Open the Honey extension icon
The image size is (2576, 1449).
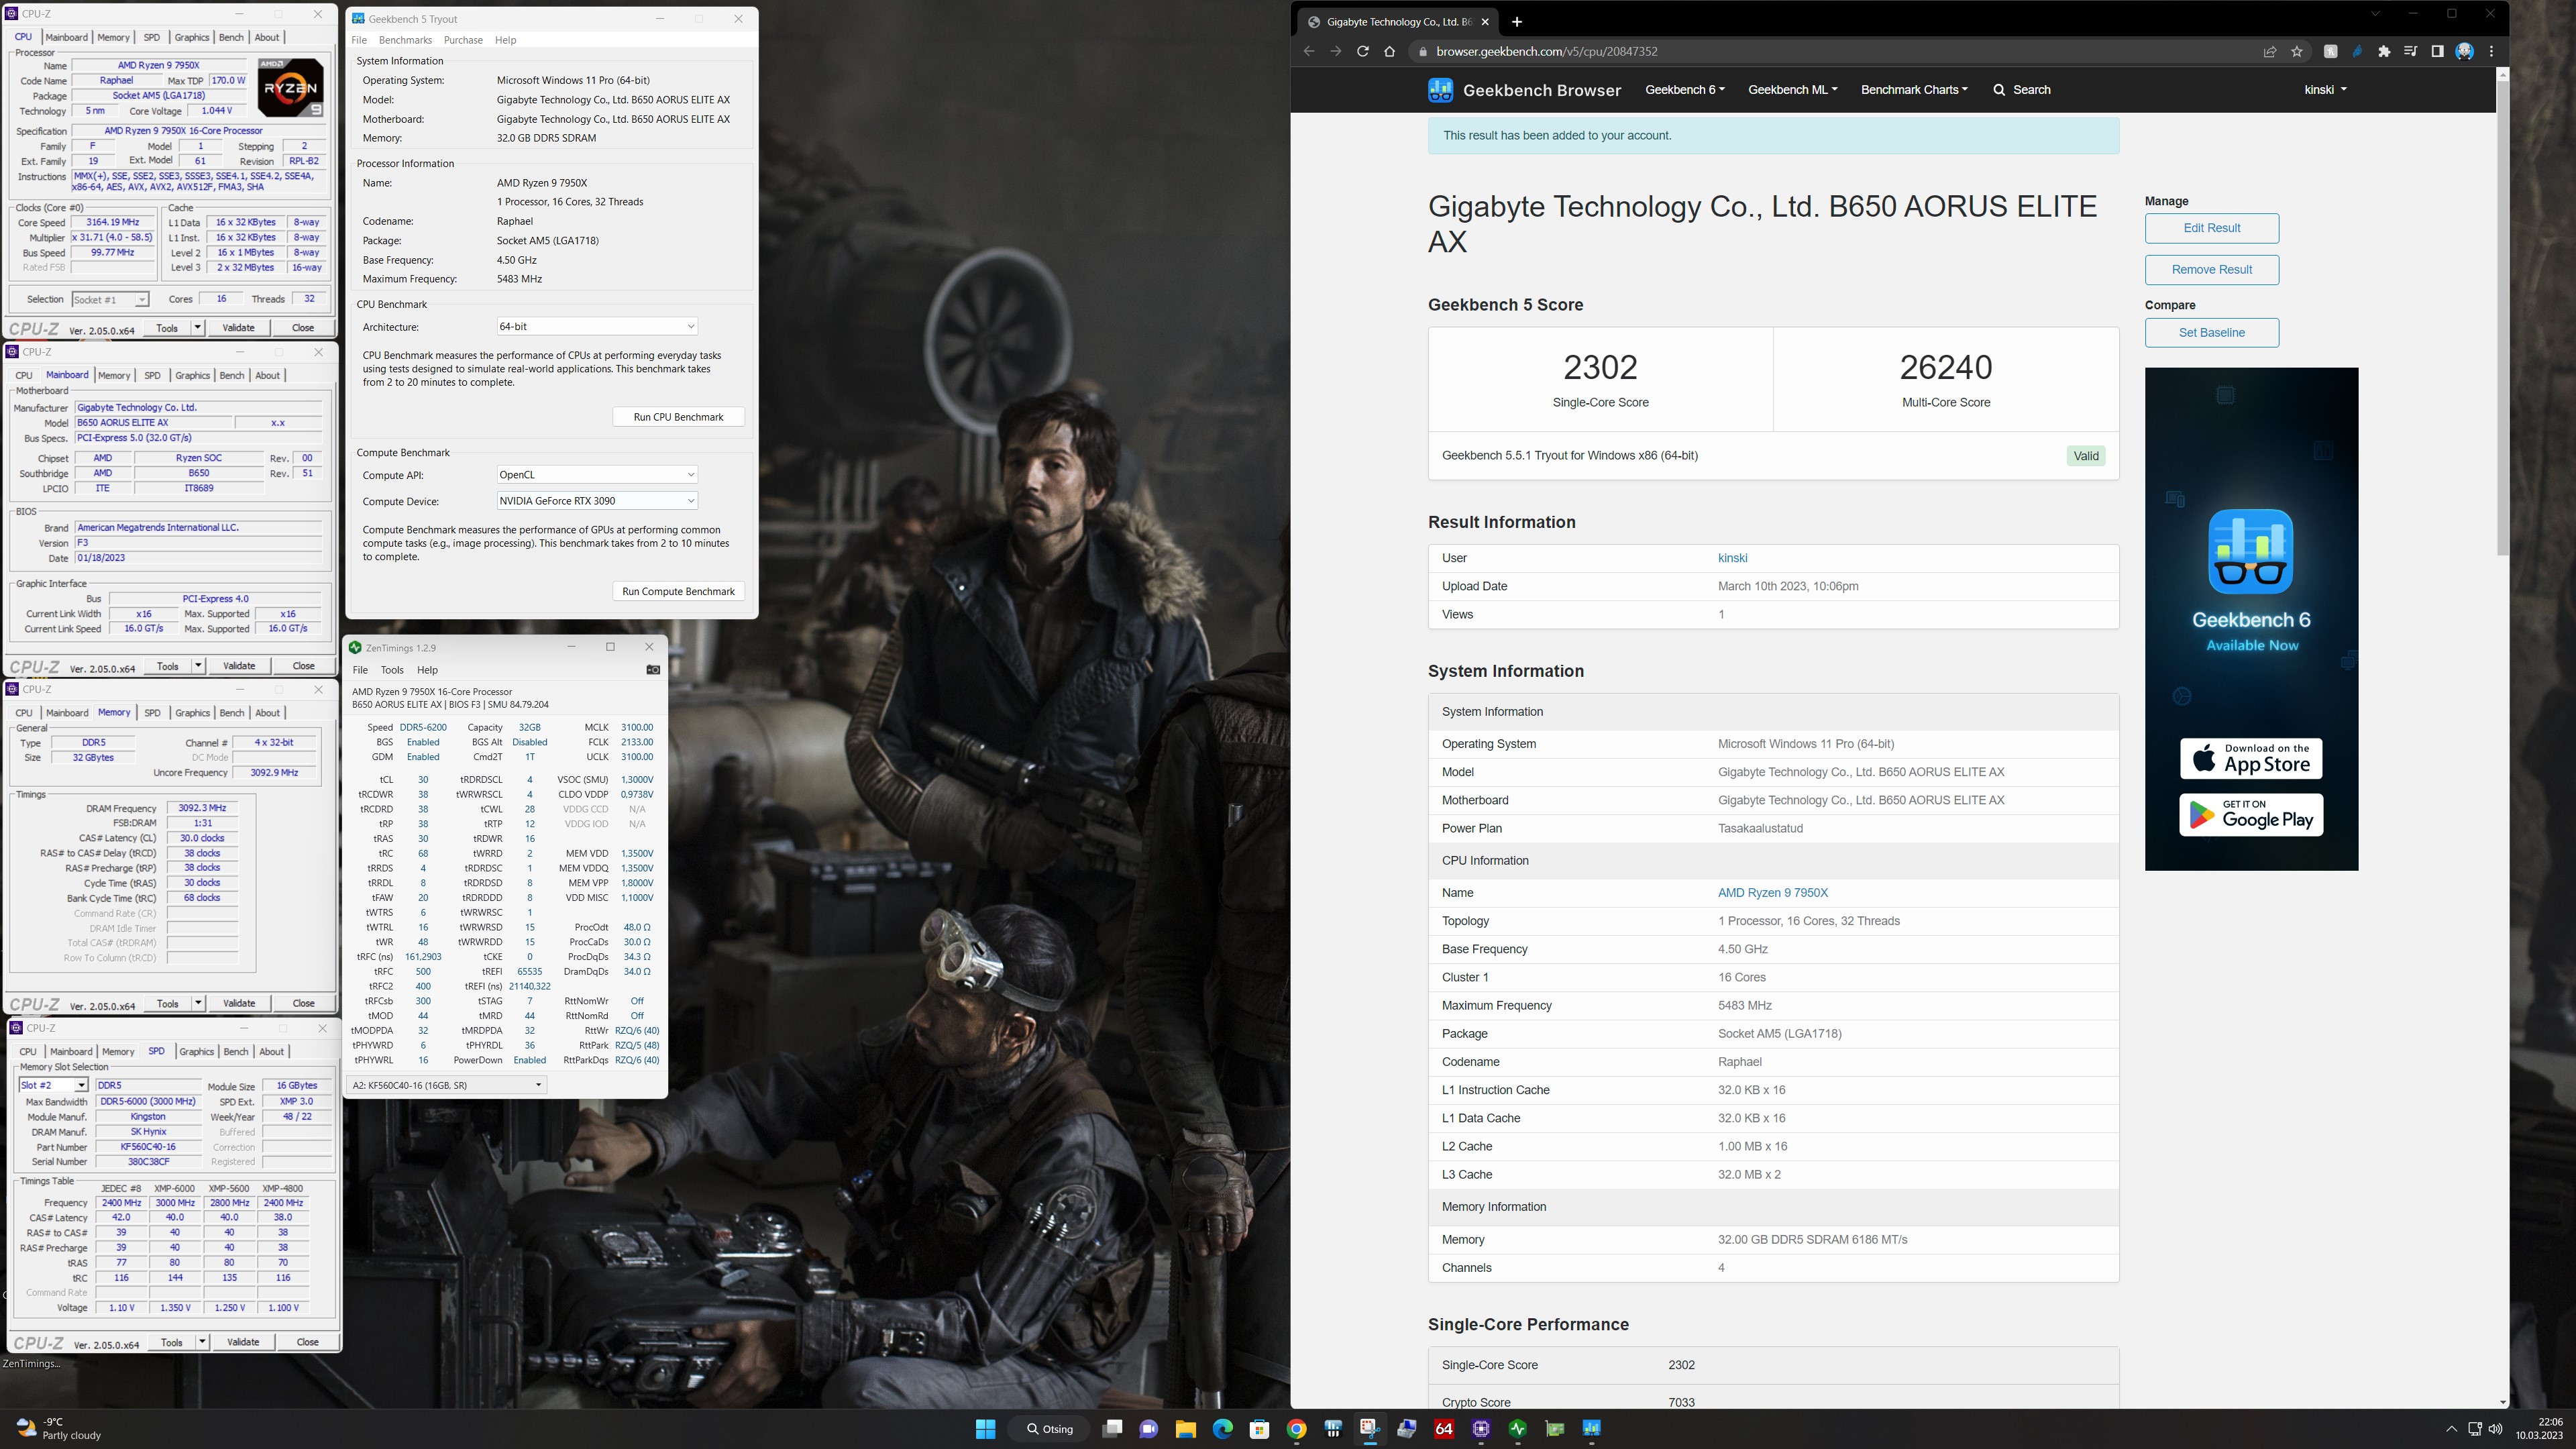[x=2331, y=52]
